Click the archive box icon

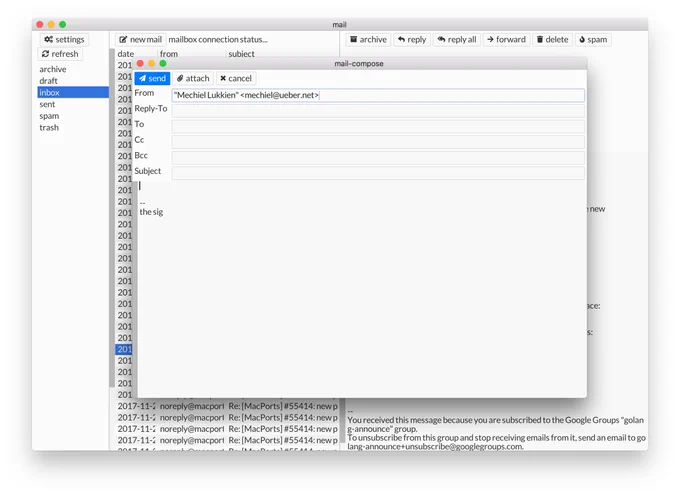click(x=353, y=39)
